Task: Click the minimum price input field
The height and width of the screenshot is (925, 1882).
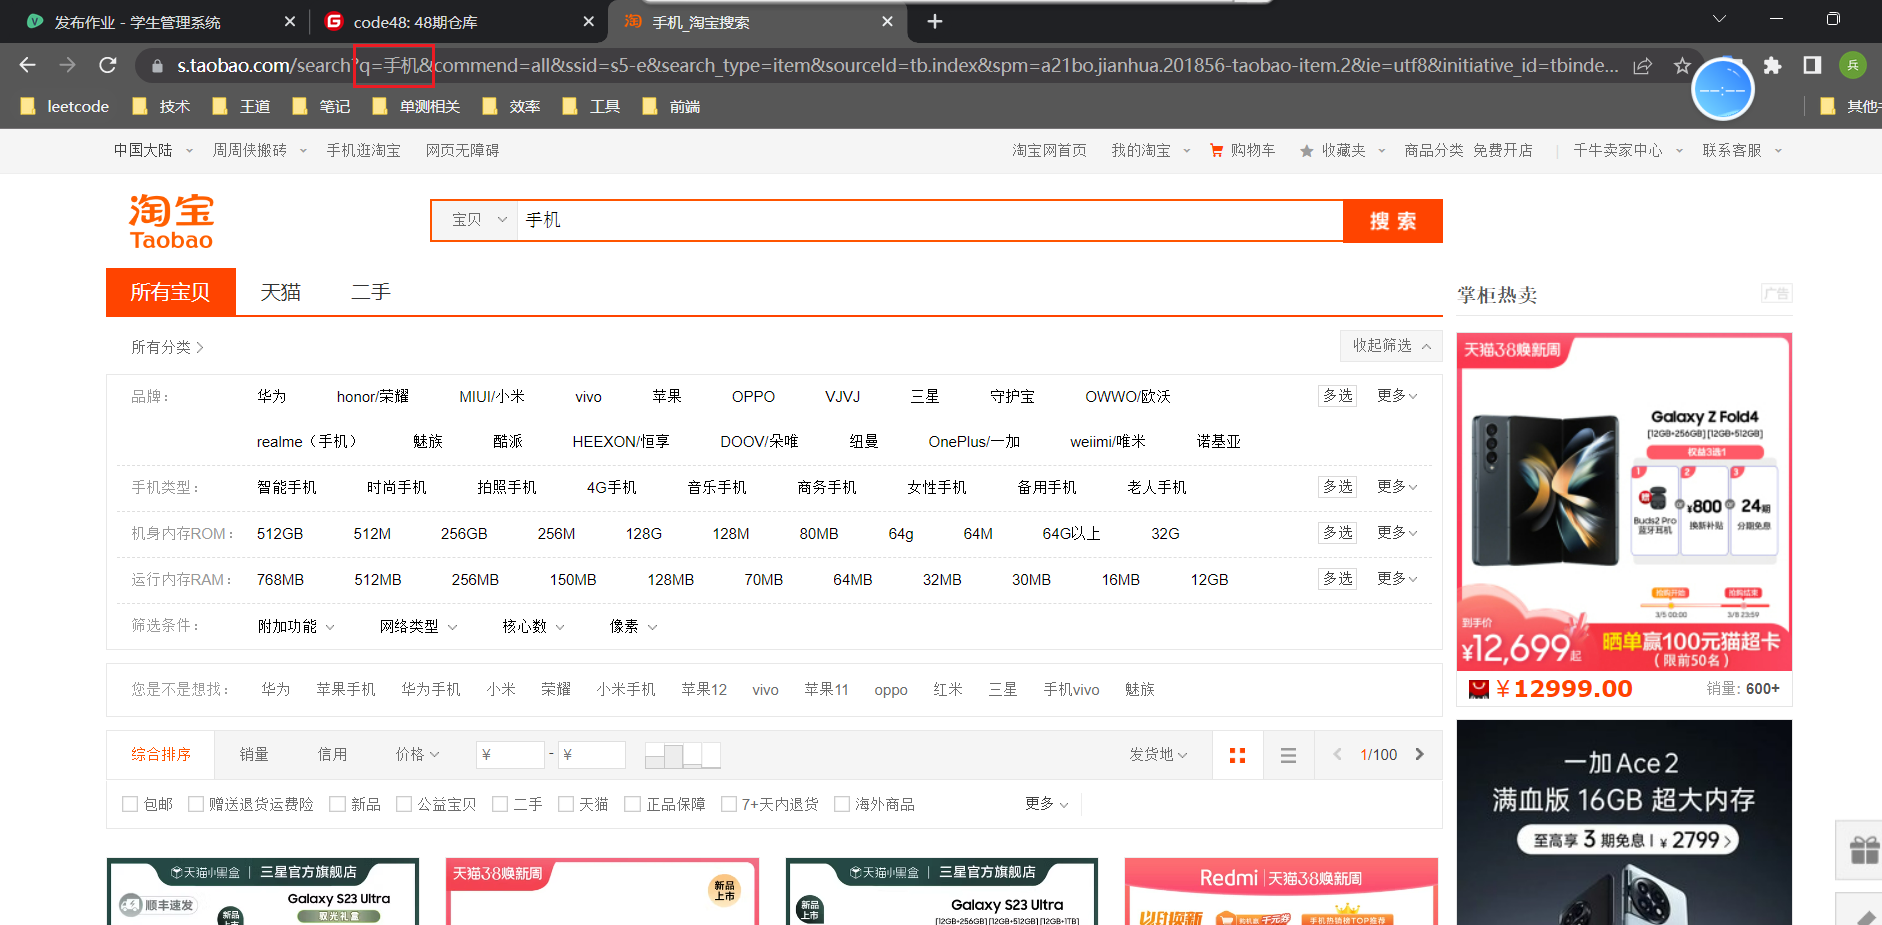Action: coord(510,754)
